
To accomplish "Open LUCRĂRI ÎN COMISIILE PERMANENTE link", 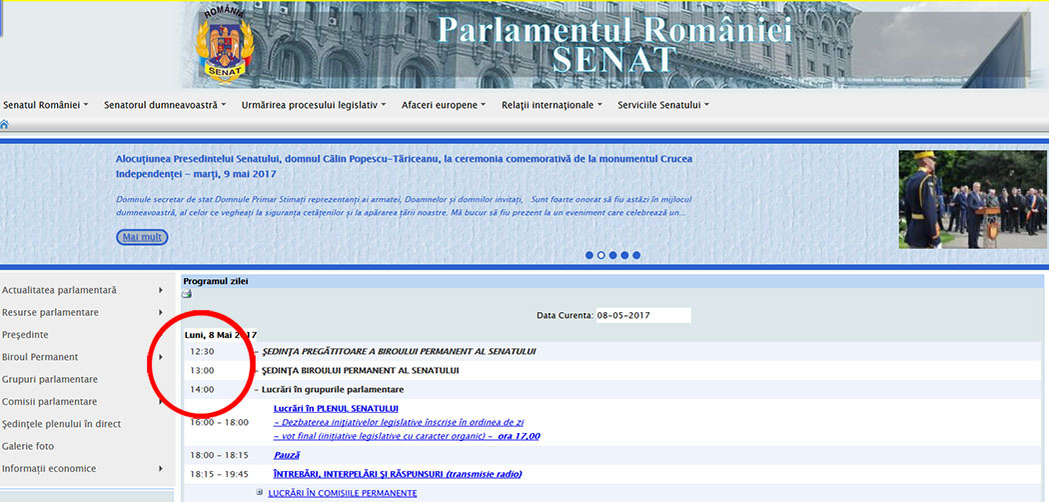I will point(342,493).
